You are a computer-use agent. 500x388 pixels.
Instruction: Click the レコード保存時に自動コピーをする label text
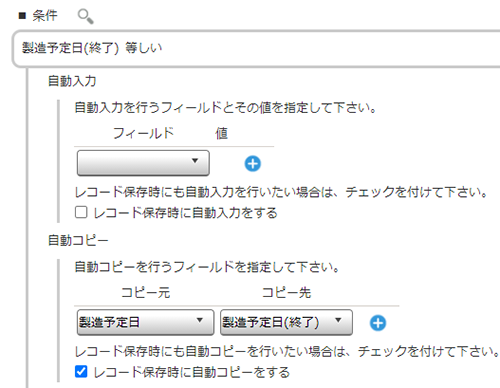(192, 372)
